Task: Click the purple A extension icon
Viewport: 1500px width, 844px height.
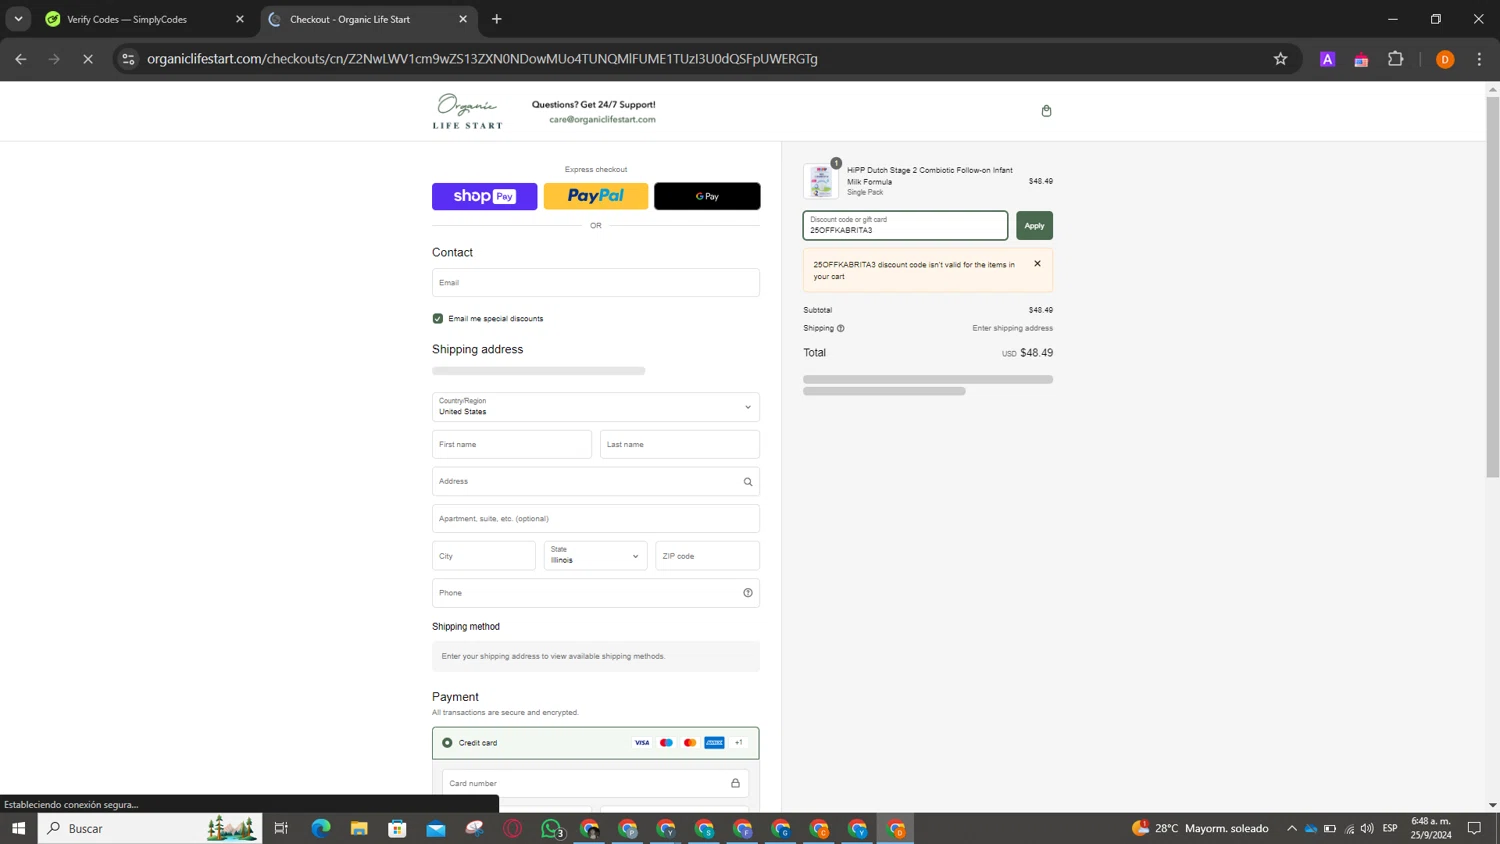Action: pos(1327,59)
